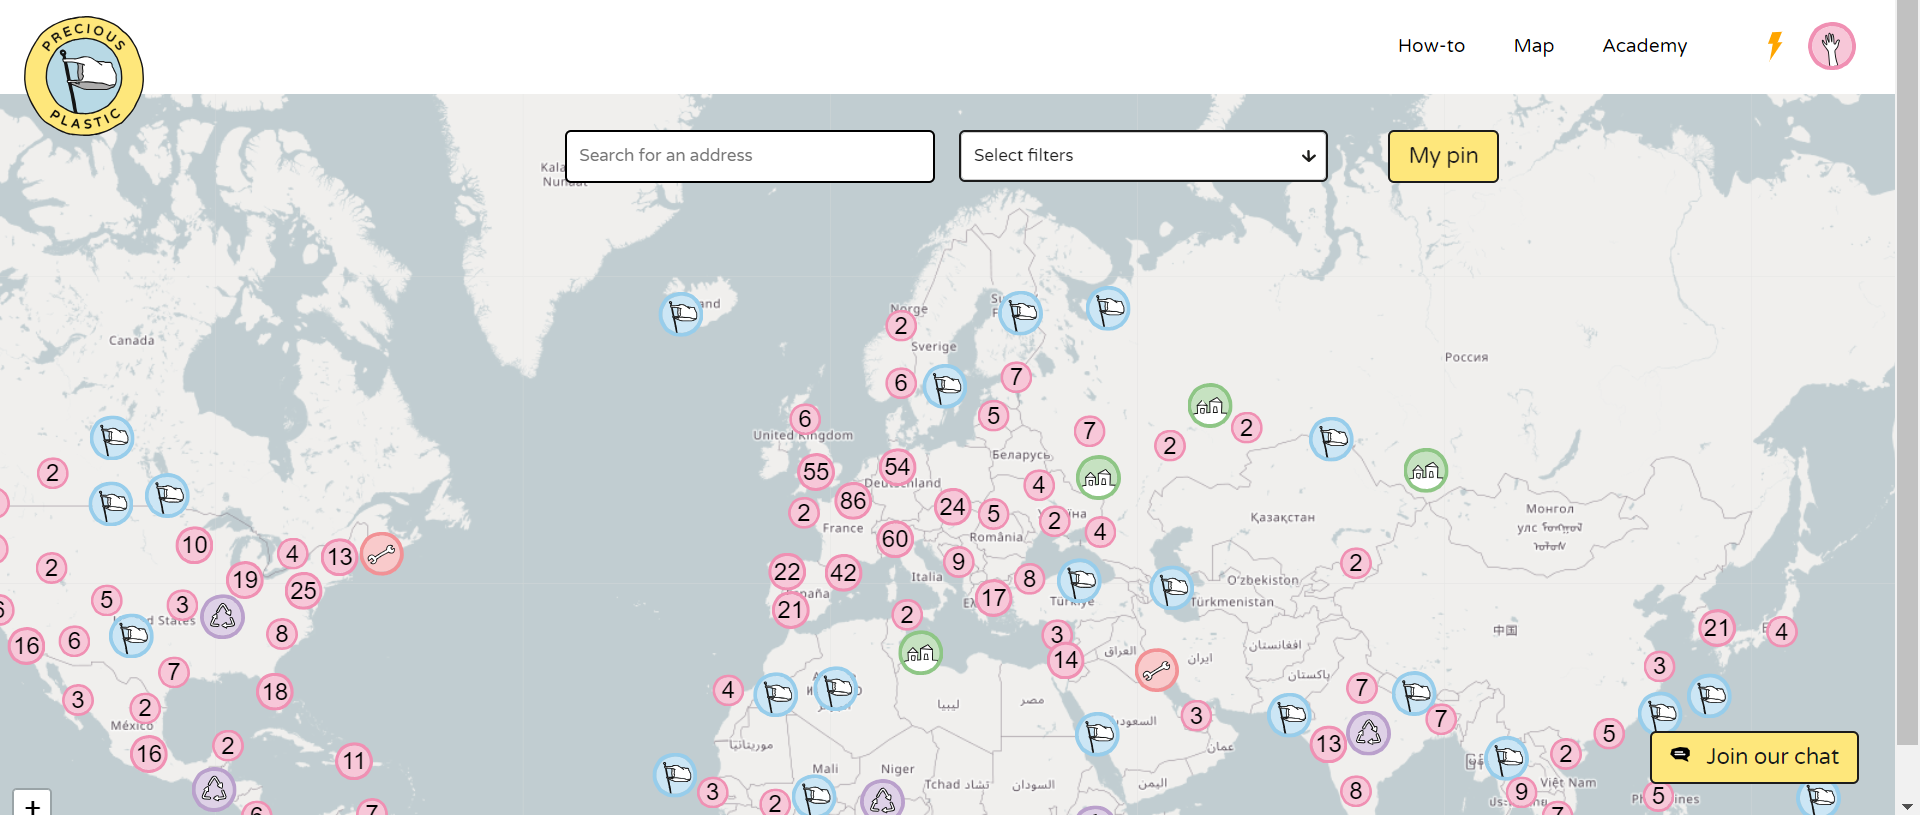
Task: Select the green workspace pin in Tunisia
Action: pyautogui.click(x=920, y=653)
